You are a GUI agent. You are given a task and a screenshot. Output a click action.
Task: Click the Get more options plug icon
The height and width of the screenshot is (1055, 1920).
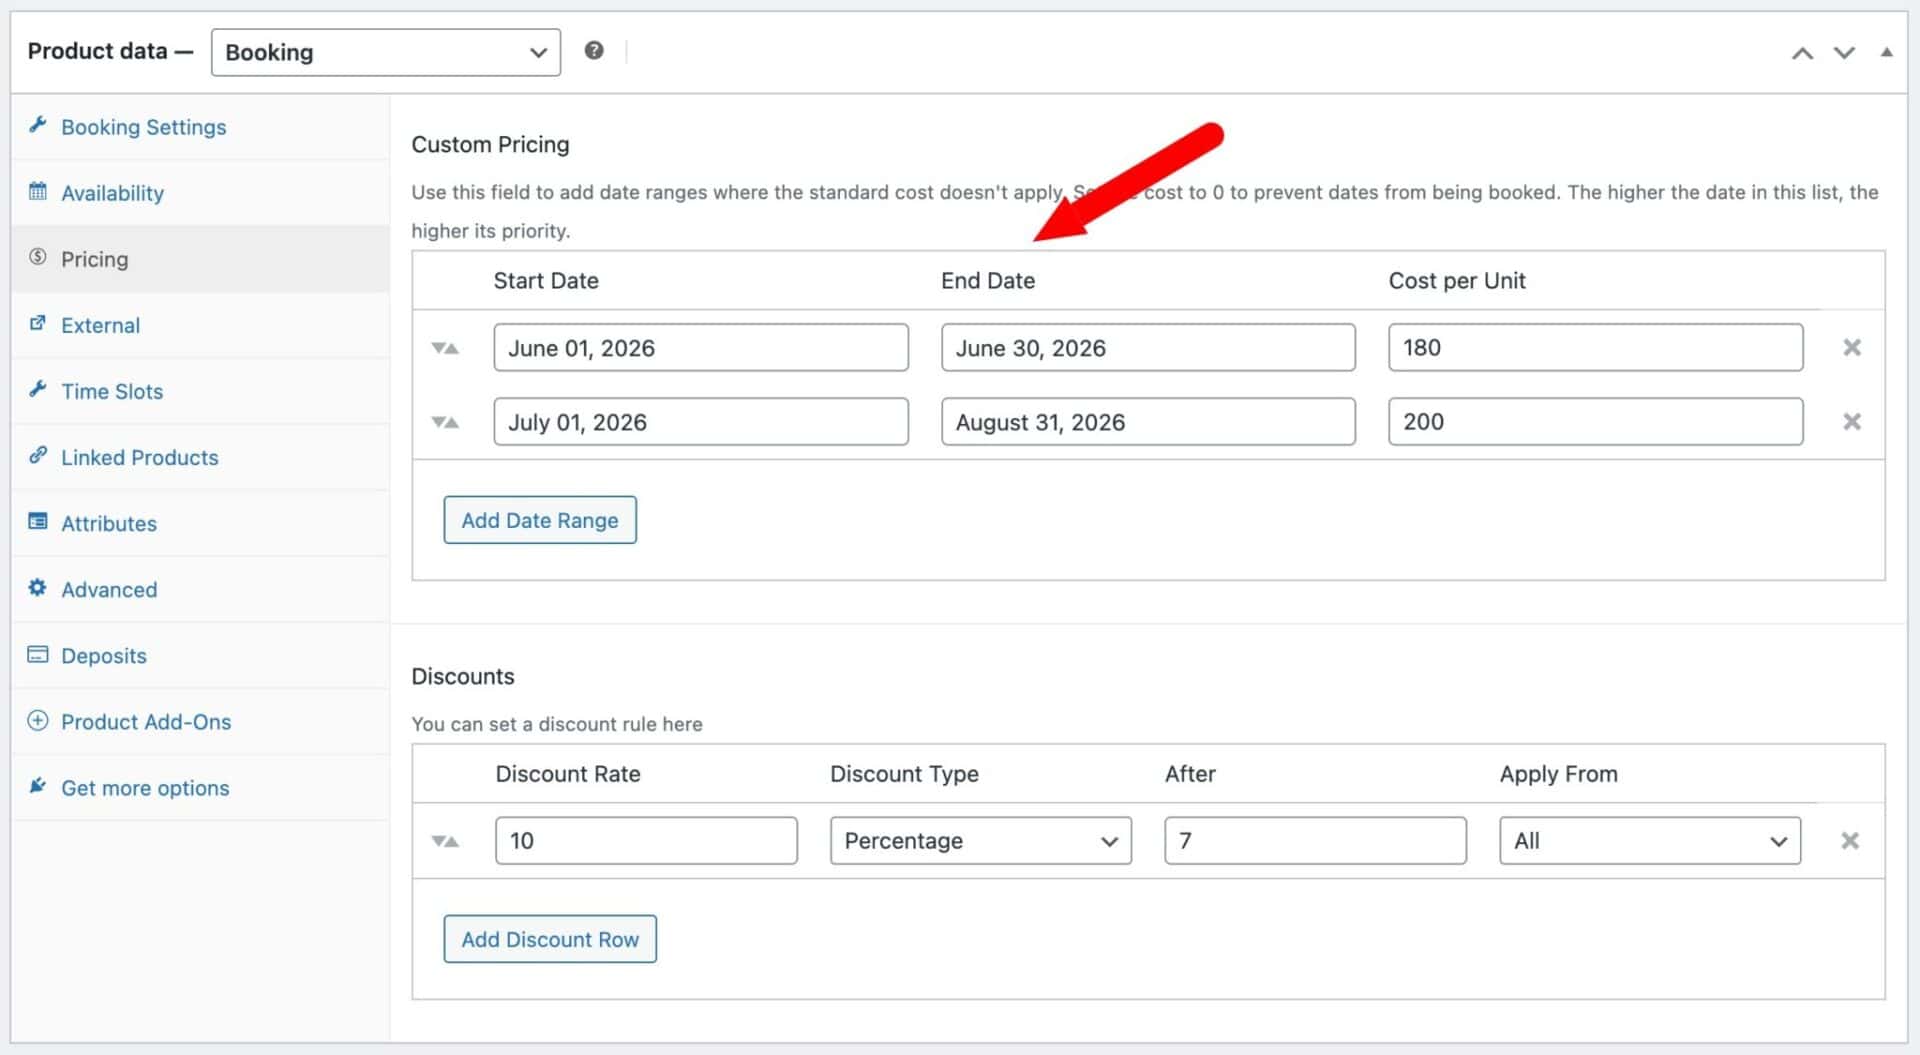click(38, 785)
